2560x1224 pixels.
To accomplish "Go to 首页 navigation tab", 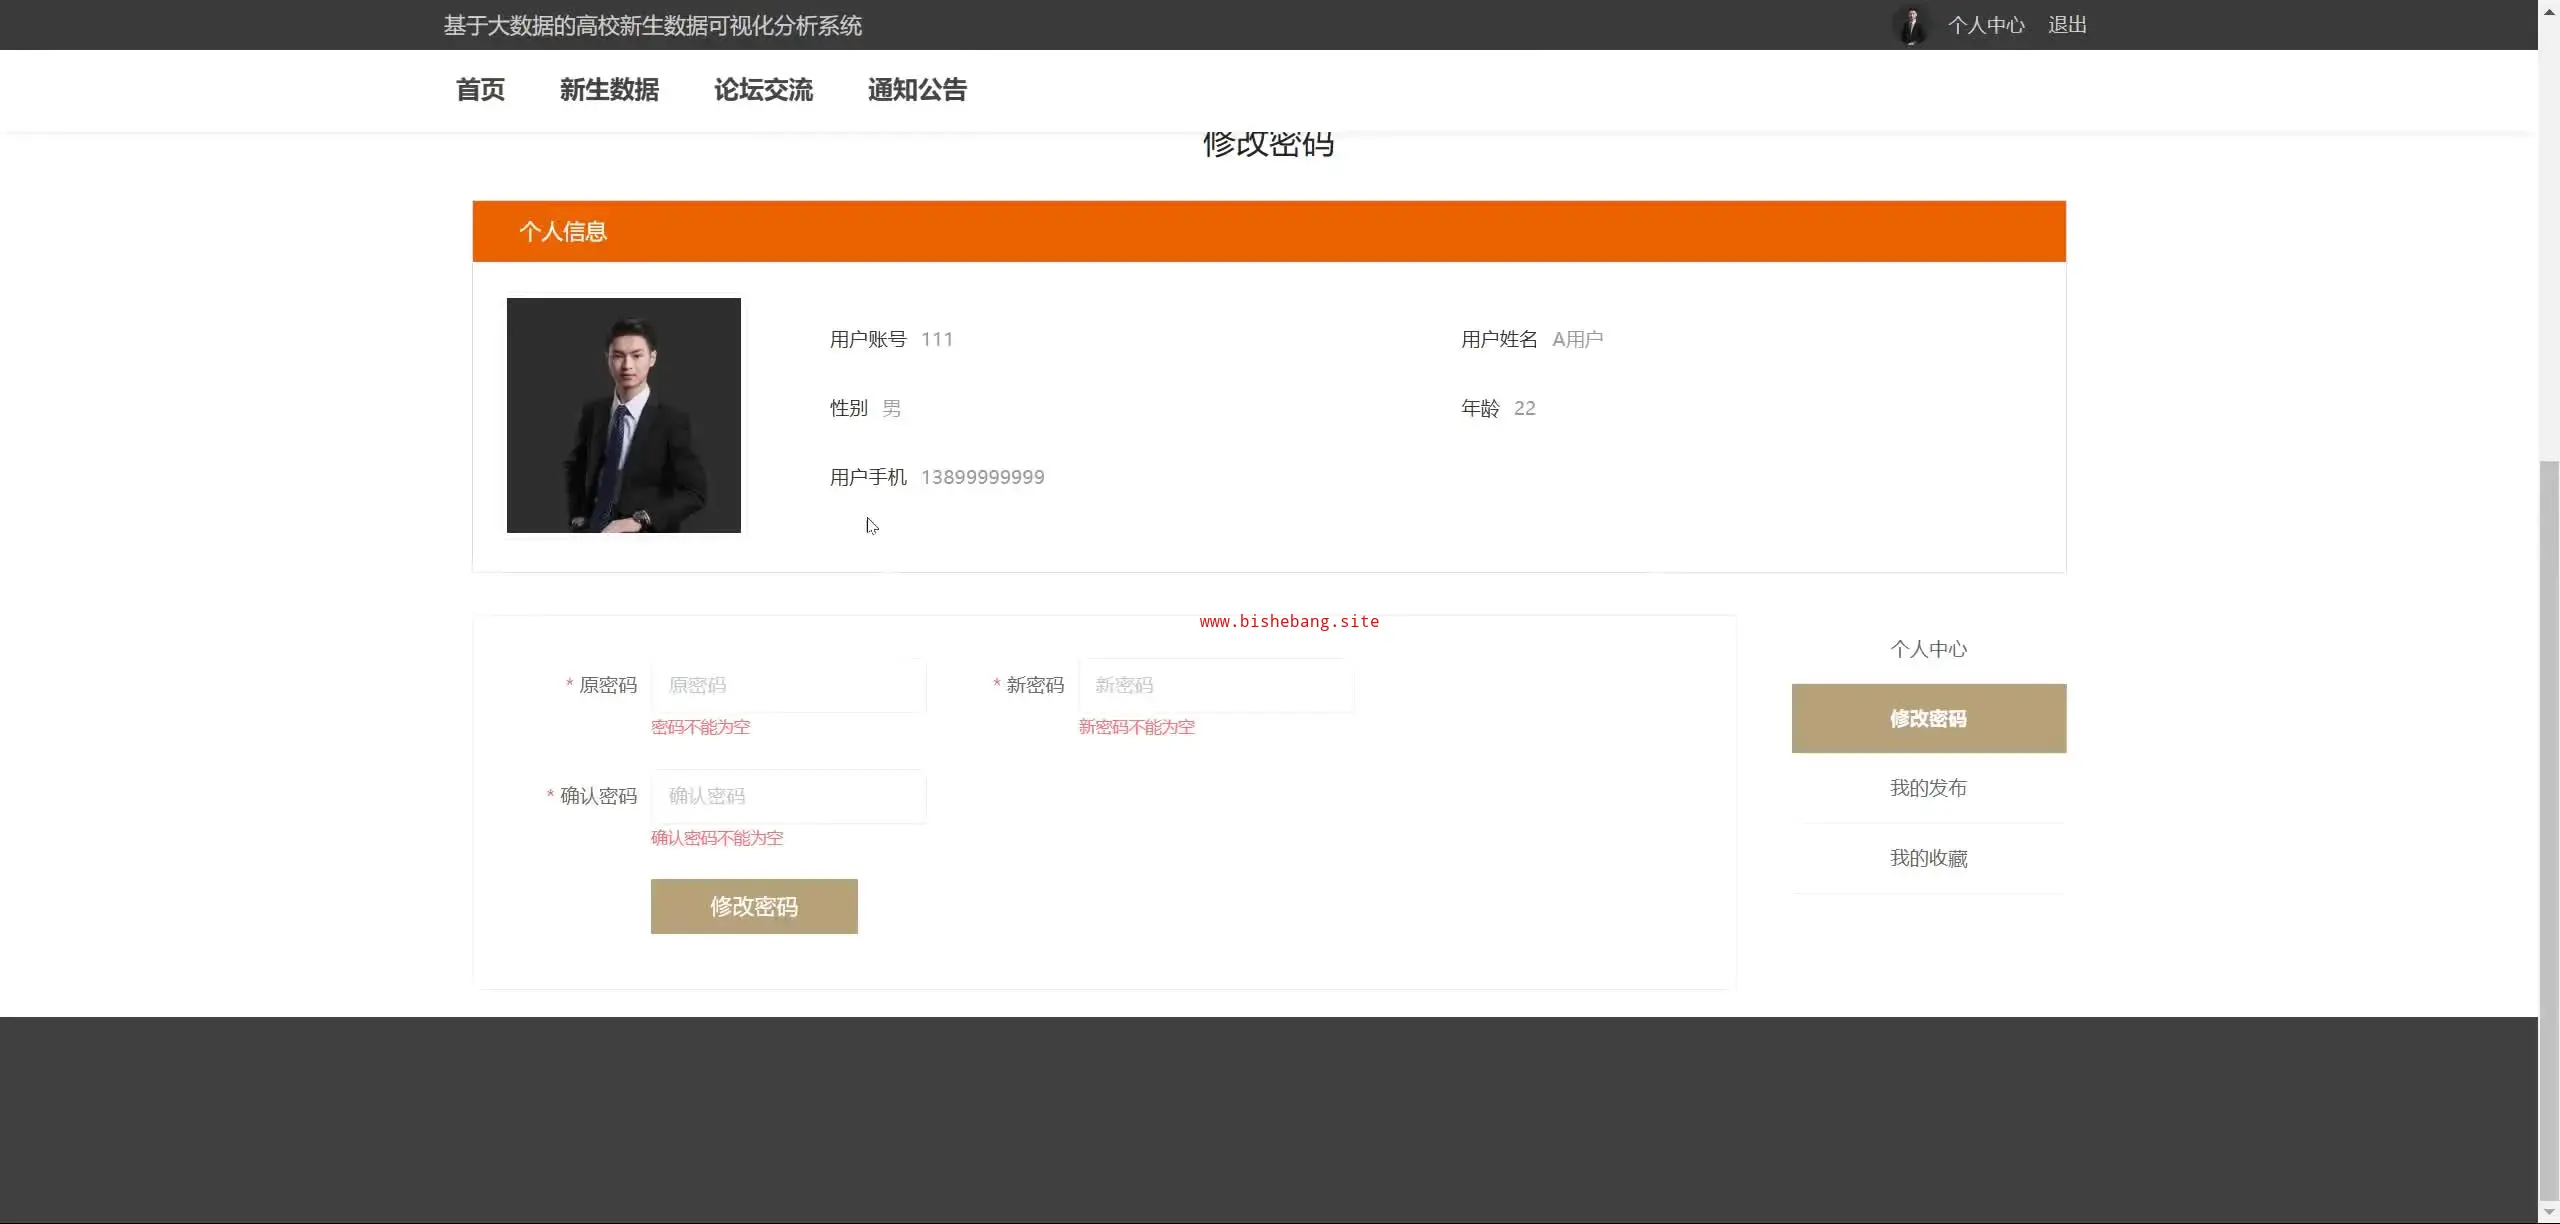I will (x=480, y=90).
